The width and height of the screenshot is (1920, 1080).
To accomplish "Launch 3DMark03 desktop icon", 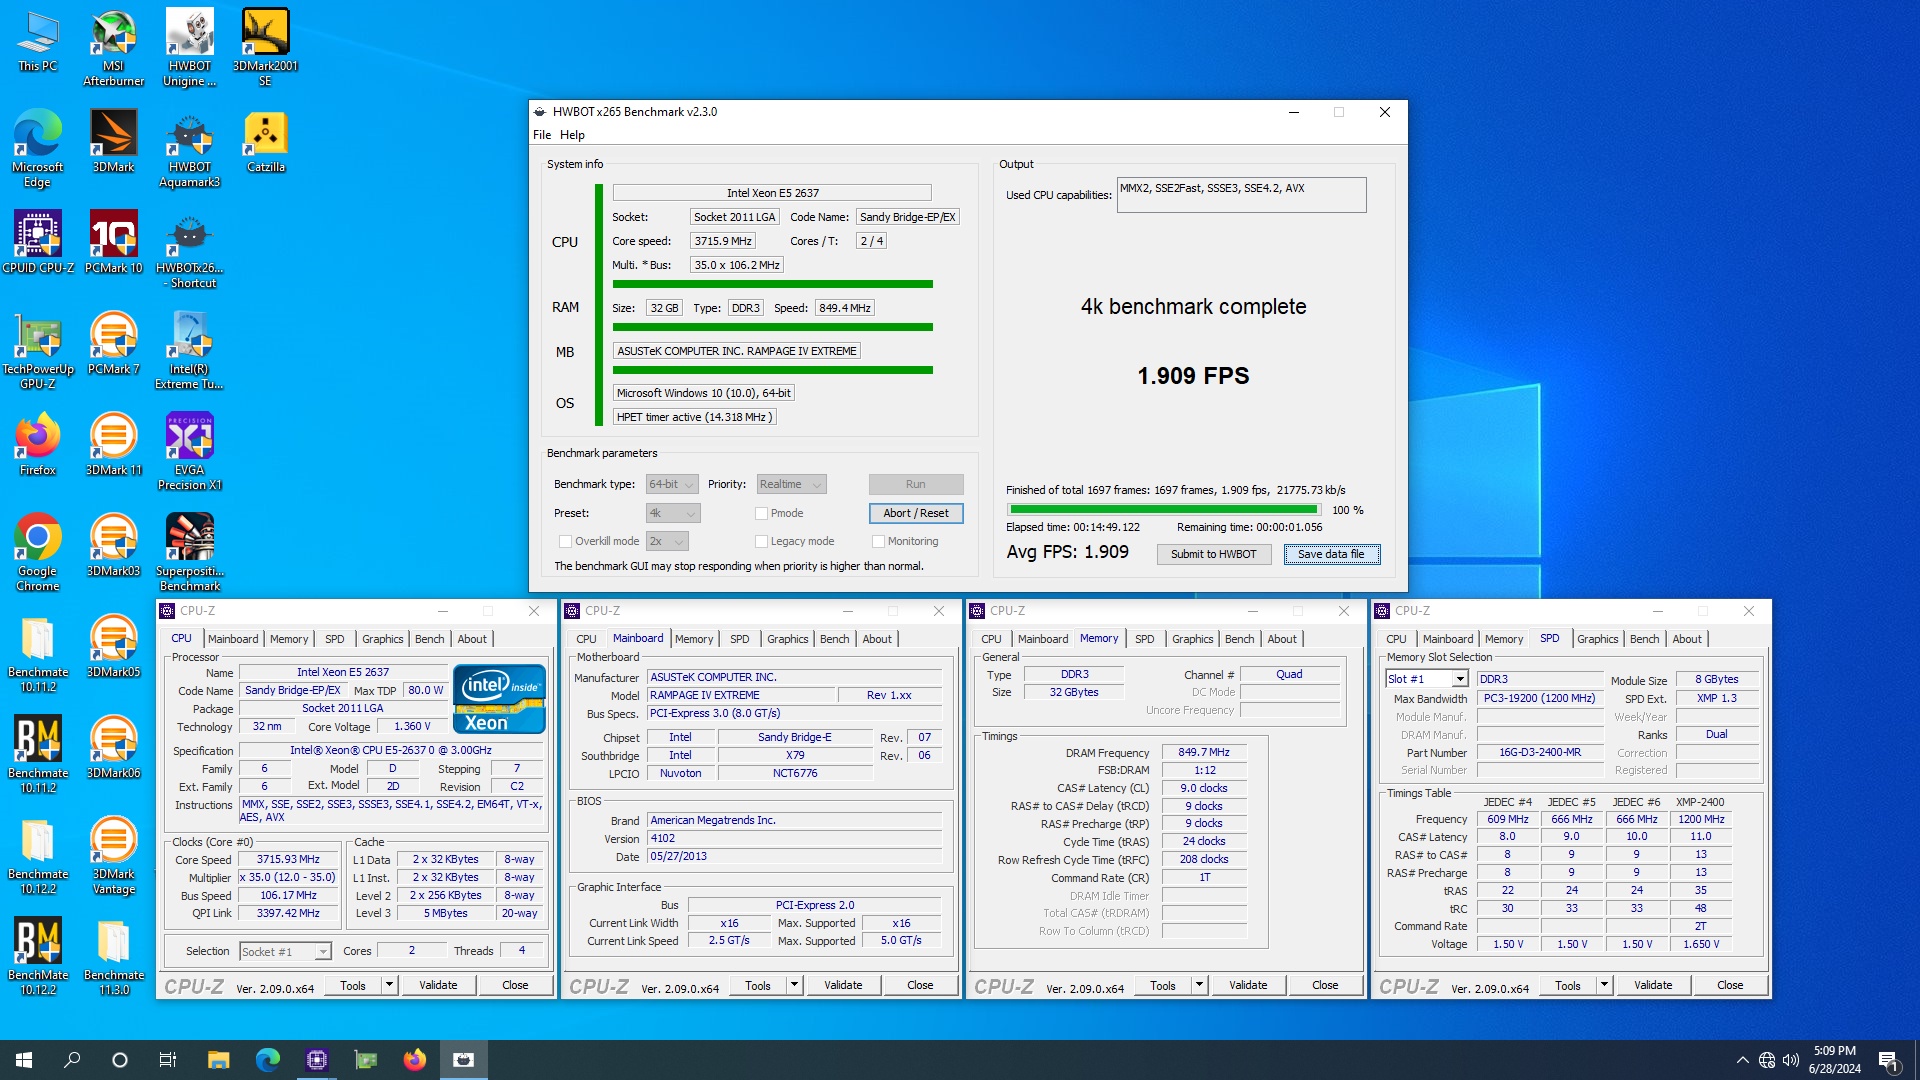I will tap(113, 545).
